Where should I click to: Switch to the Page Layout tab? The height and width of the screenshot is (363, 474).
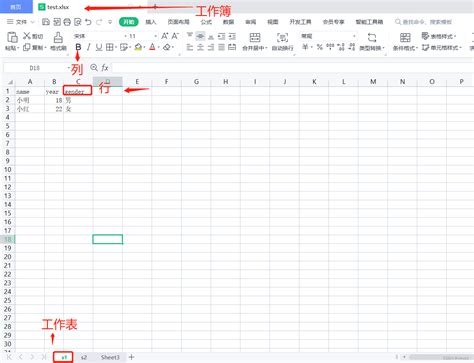click(178, 22)
